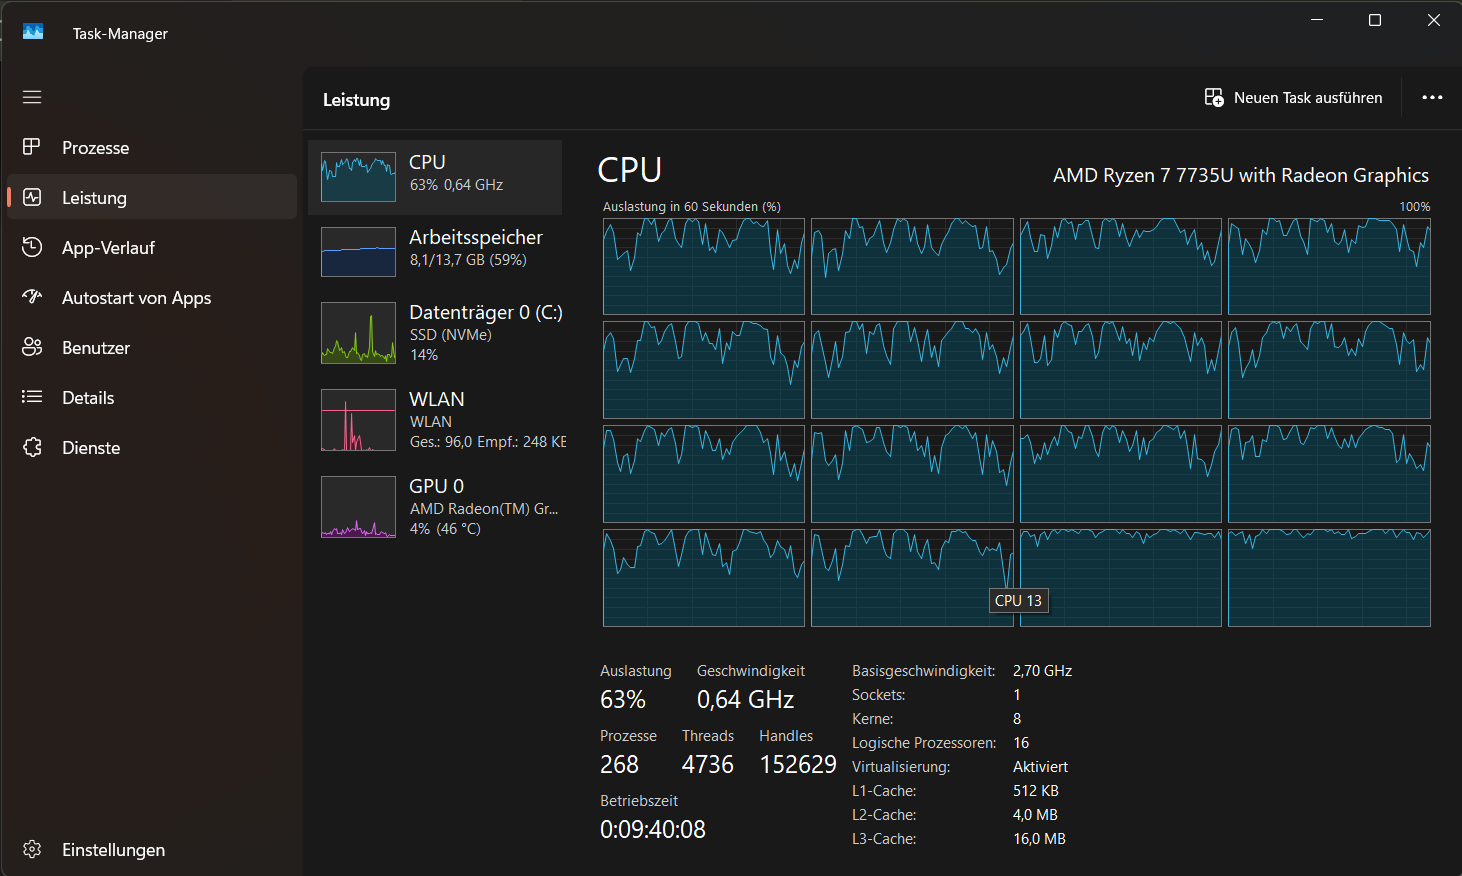Click the Leistung page header
Screen dimensions: 1462x876
[x=356, y=100]
